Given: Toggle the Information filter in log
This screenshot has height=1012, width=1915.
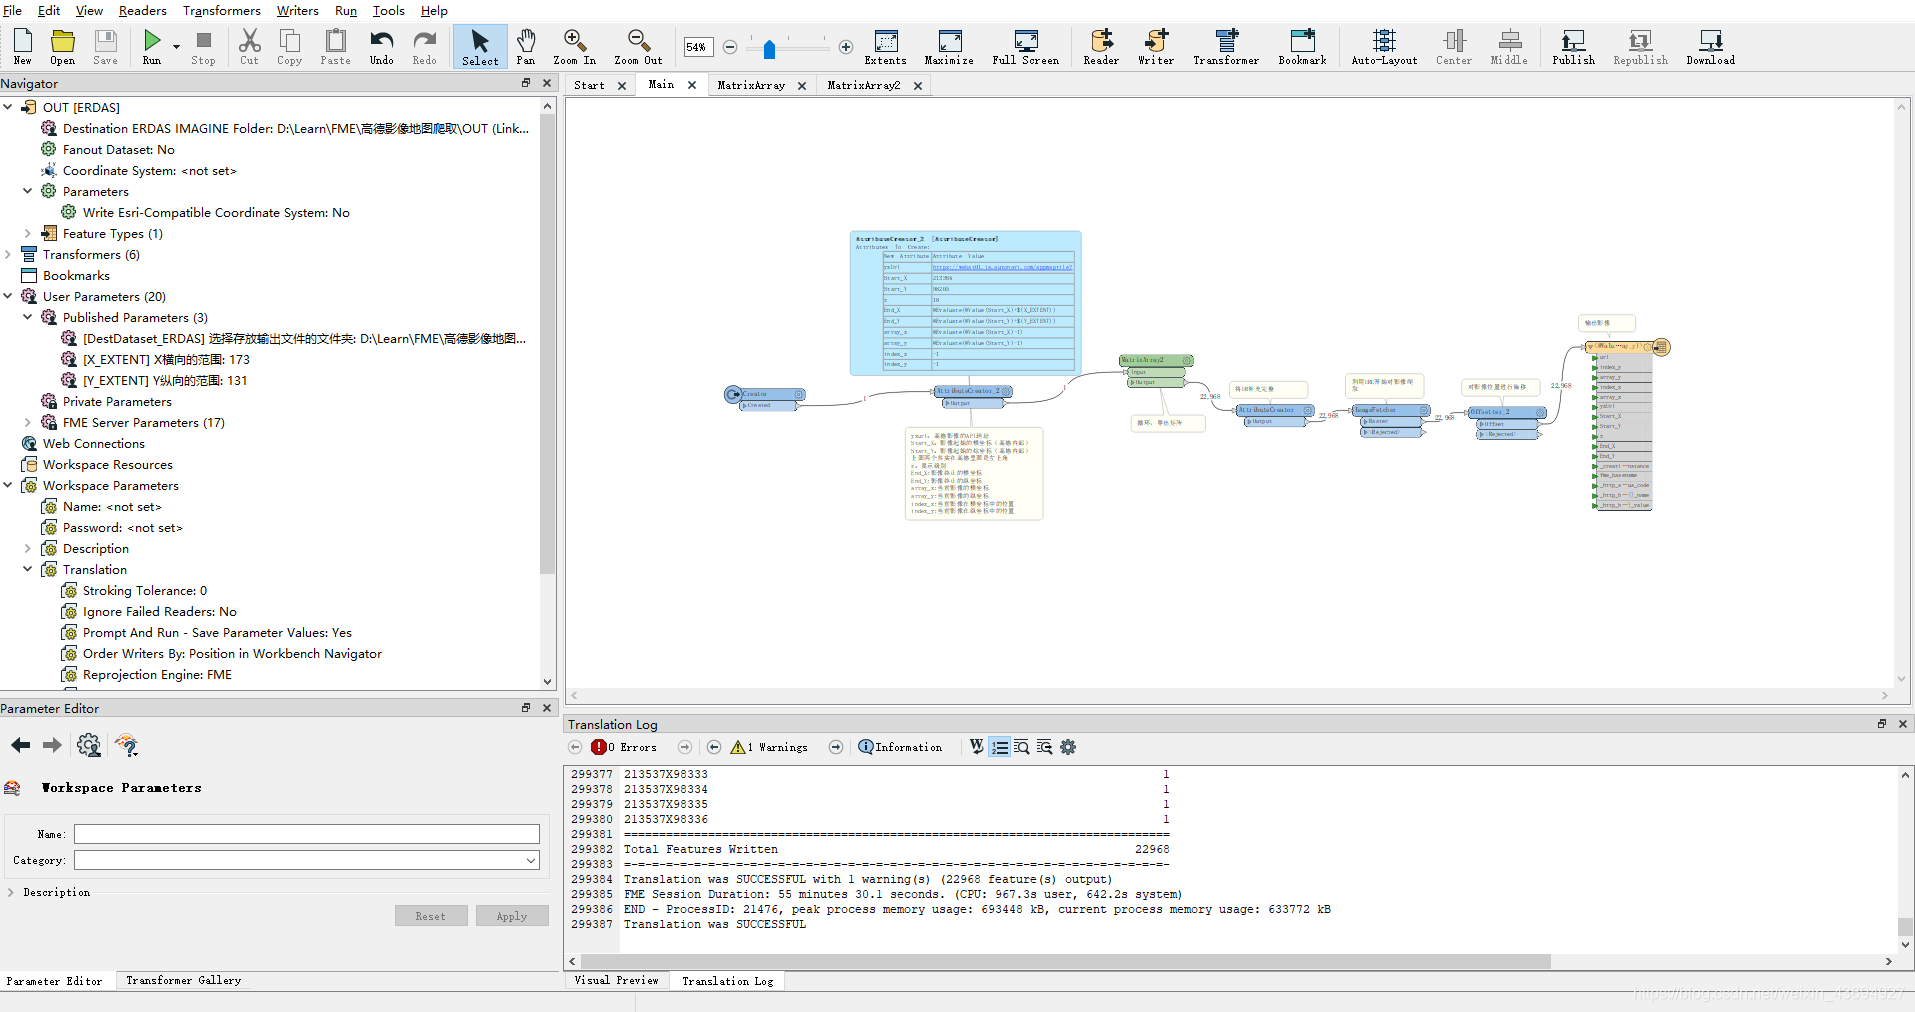Looking at the screenshot, I should point(900,747).
